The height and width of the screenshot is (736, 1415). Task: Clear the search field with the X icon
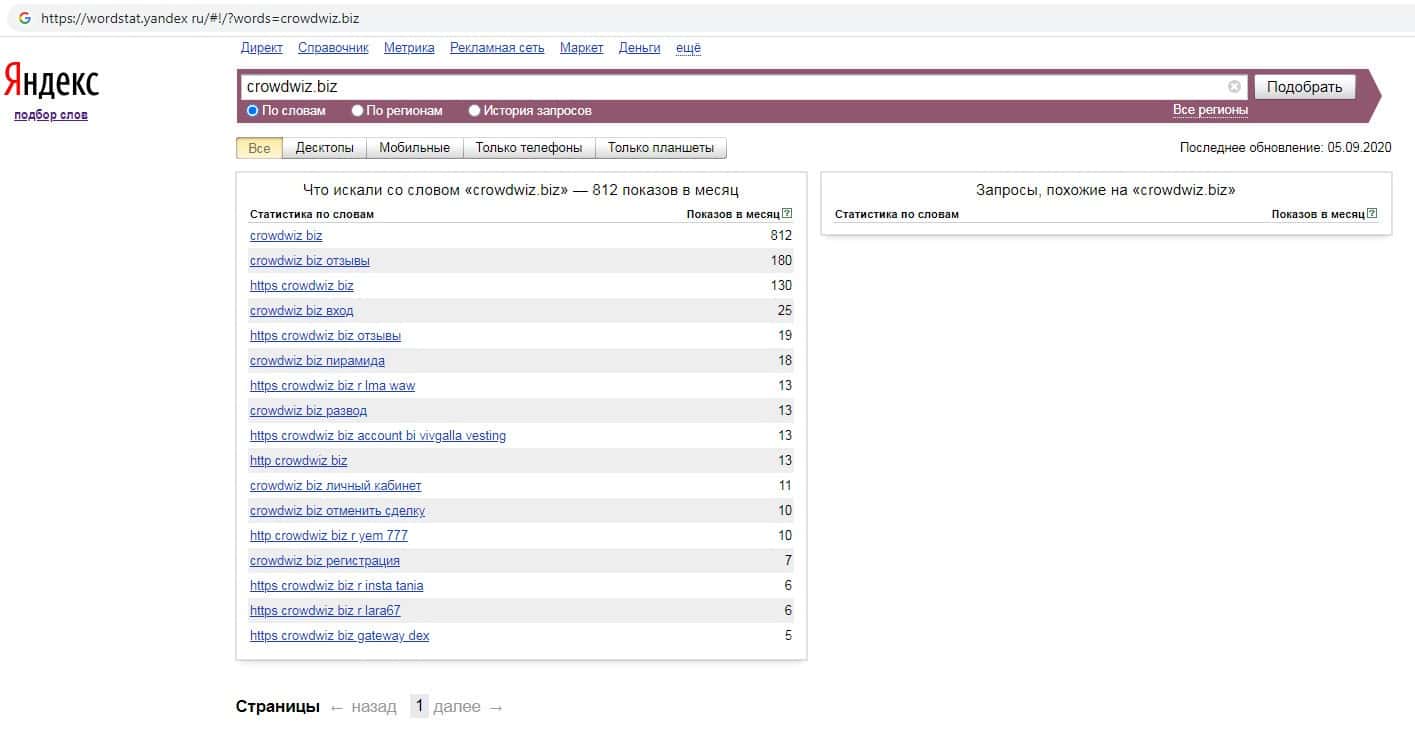coord(1234,87)
